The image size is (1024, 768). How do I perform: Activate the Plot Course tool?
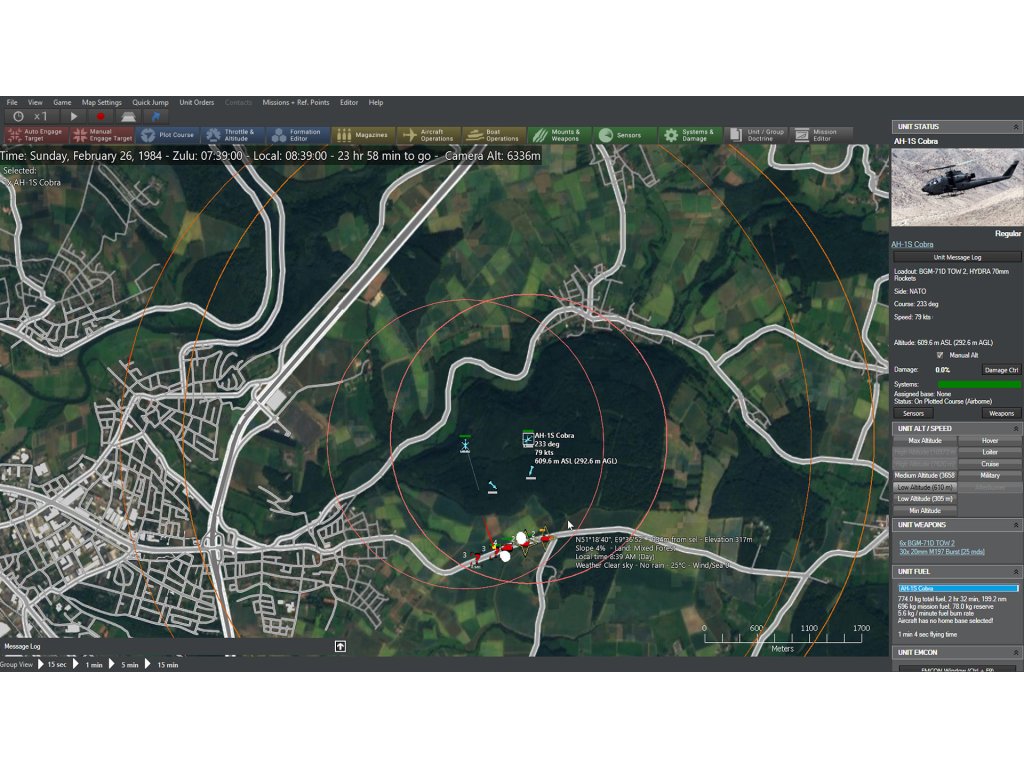pyautogui.click(x=168, y=135)
